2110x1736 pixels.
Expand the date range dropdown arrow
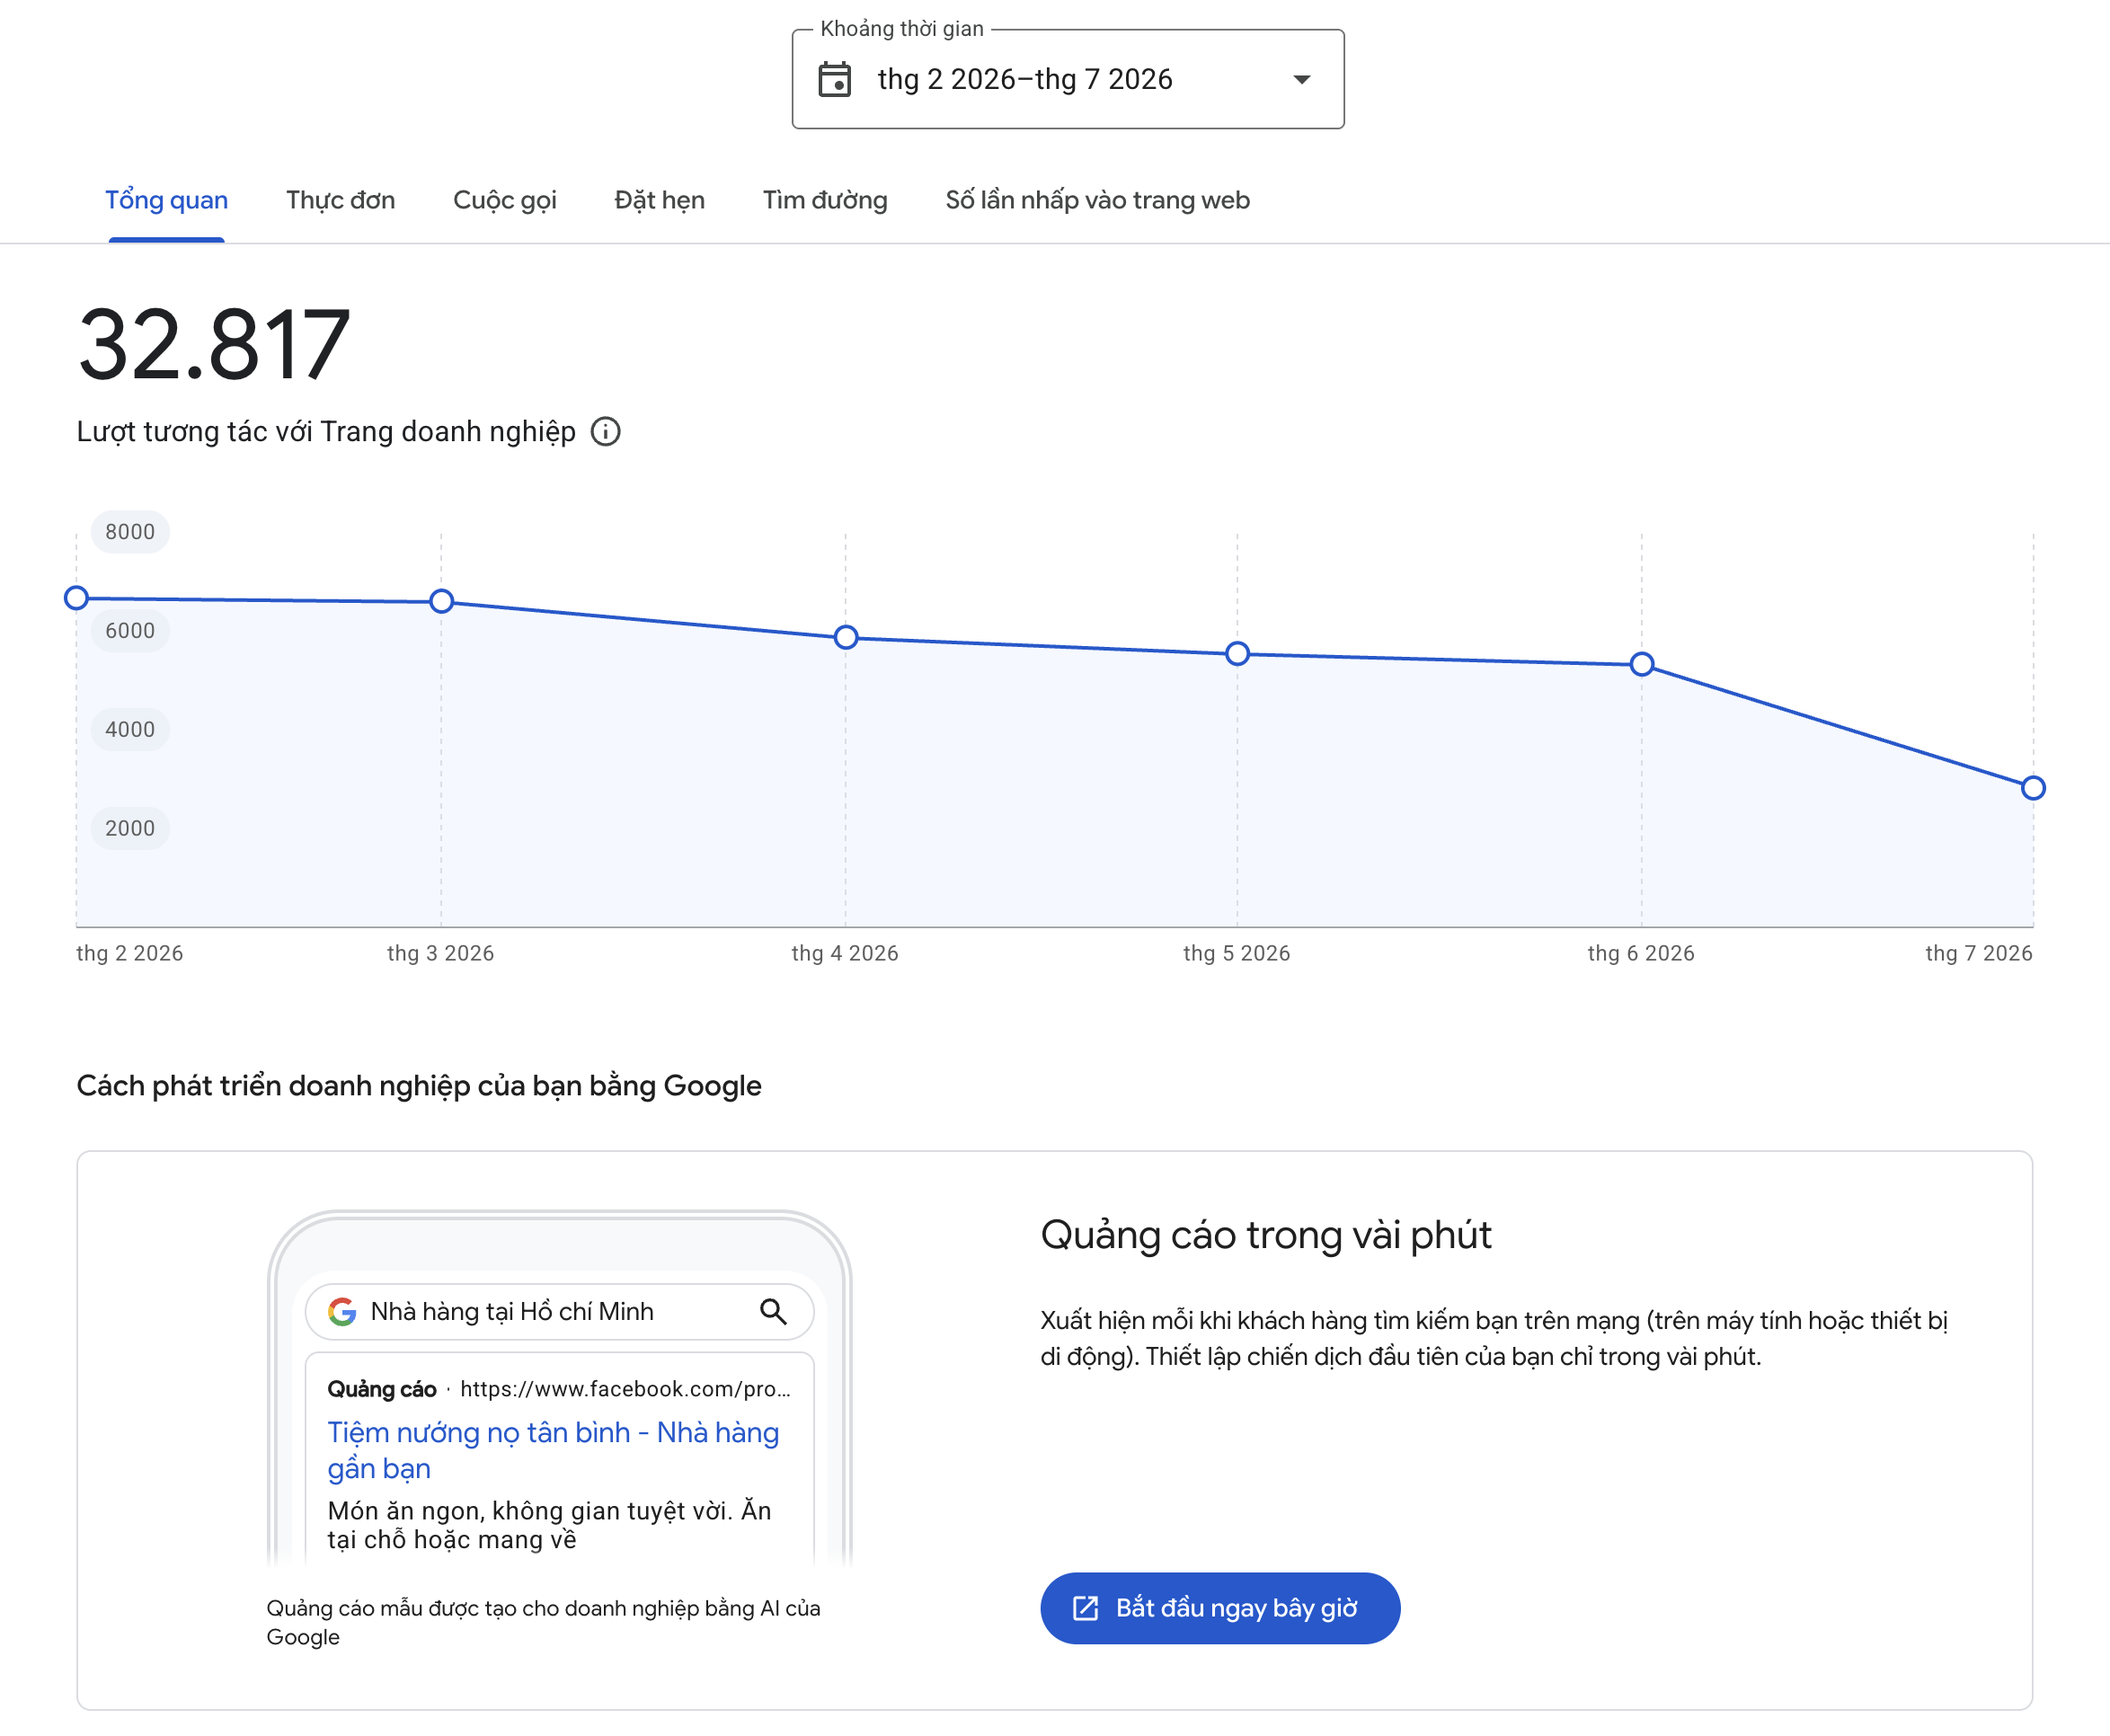click(1301, 79)
